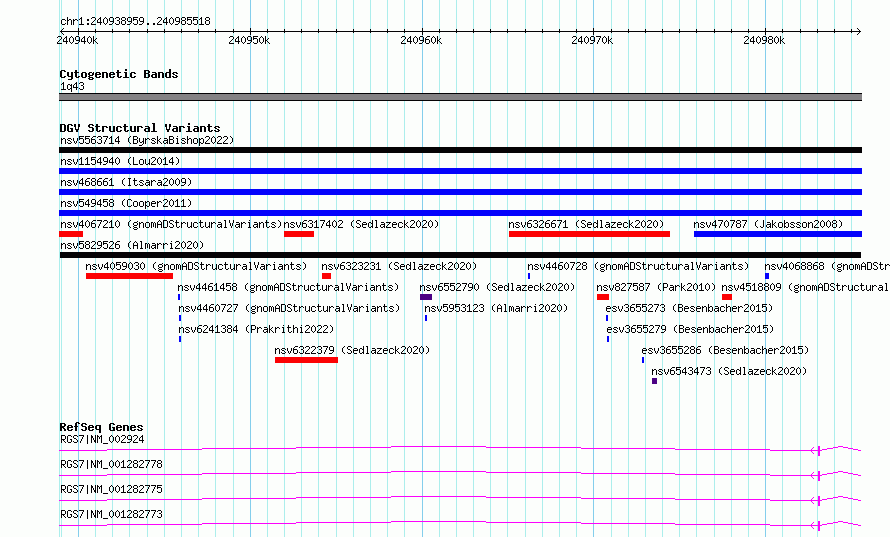Click the small red nsv6323231 bar
890x537 pixels.
(x=326, y=276)
